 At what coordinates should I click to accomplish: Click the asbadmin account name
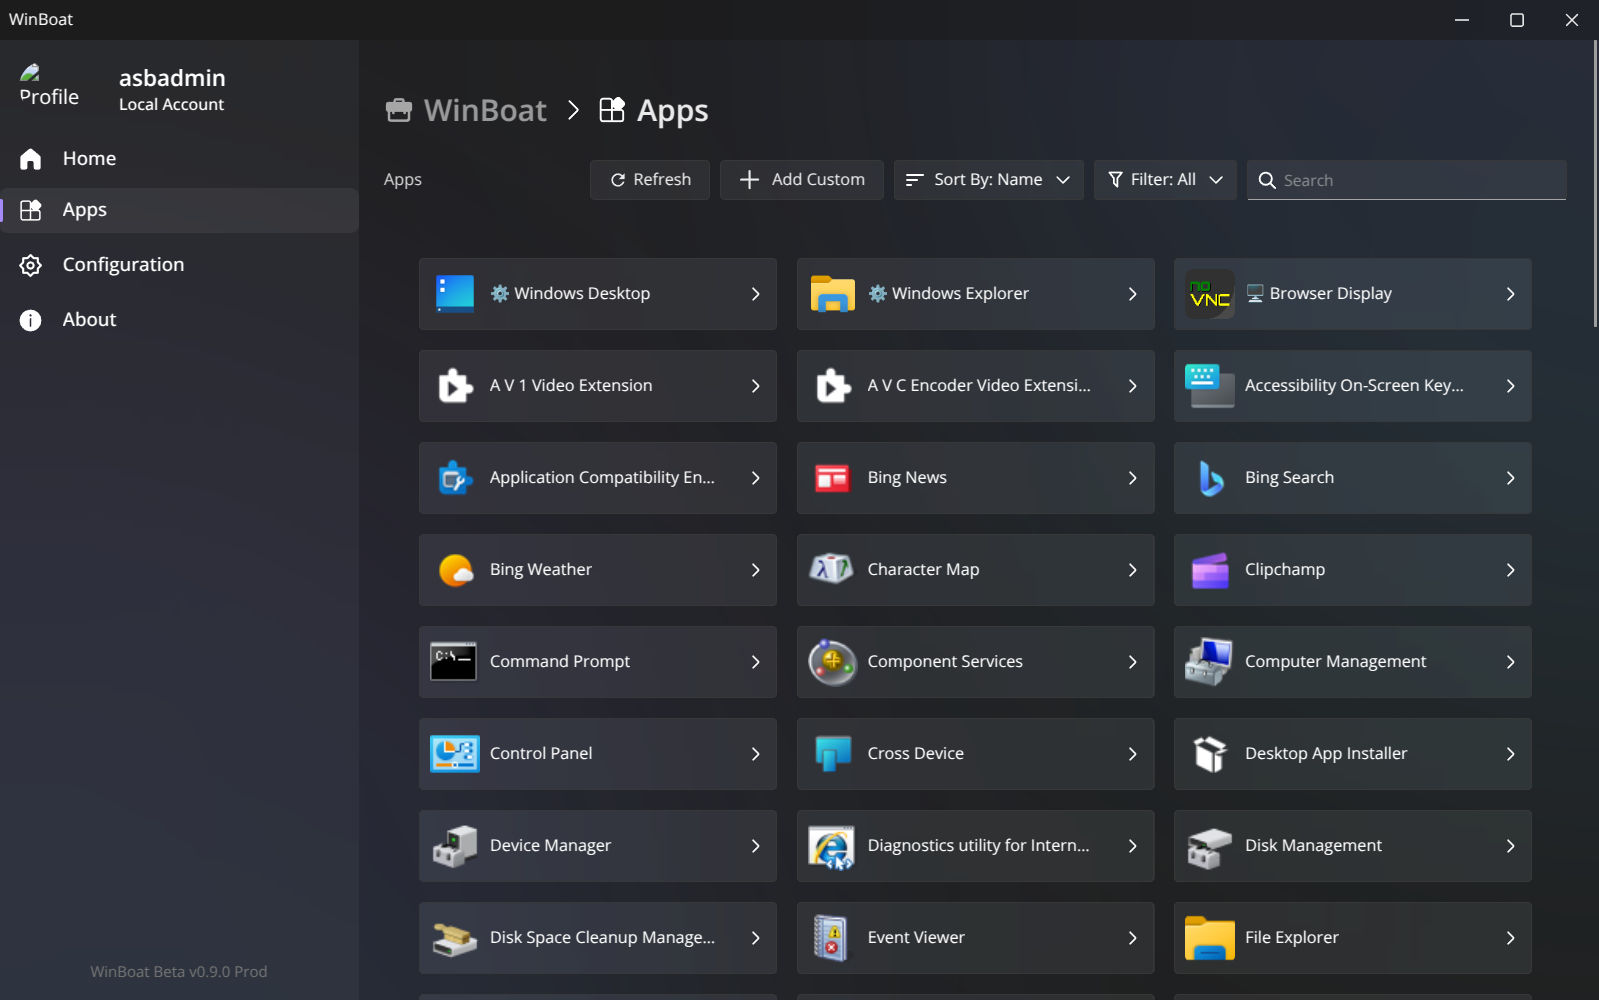point(172,78)
